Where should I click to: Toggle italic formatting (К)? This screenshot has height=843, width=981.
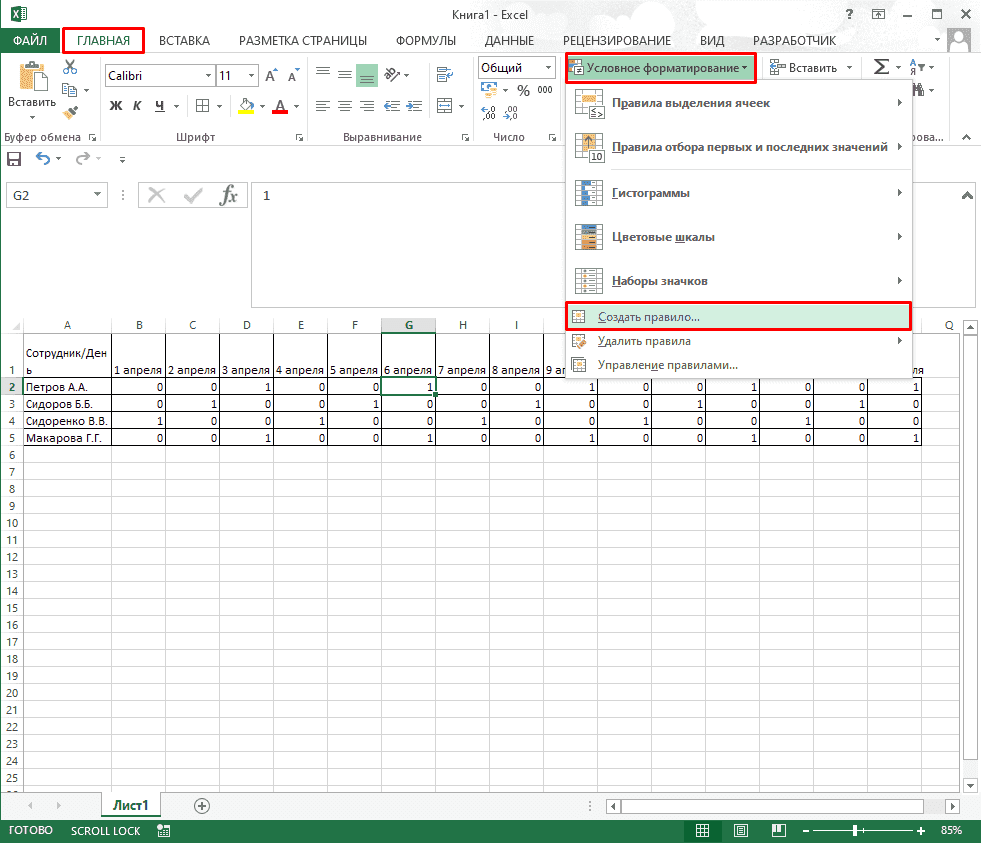coord(137,106)
